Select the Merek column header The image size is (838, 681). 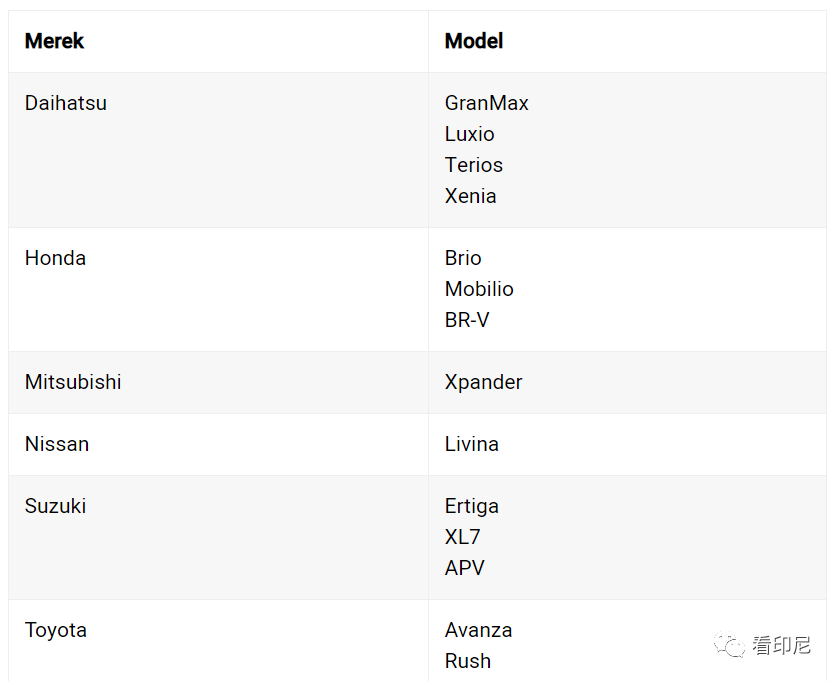tap(55, 41)
